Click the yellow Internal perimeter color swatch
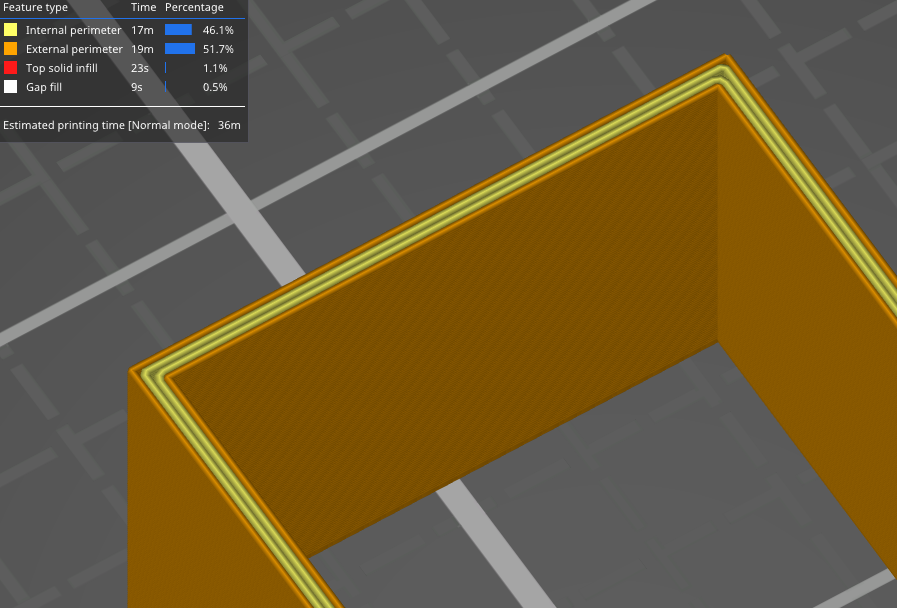897x608 pixels. [10, 30]
